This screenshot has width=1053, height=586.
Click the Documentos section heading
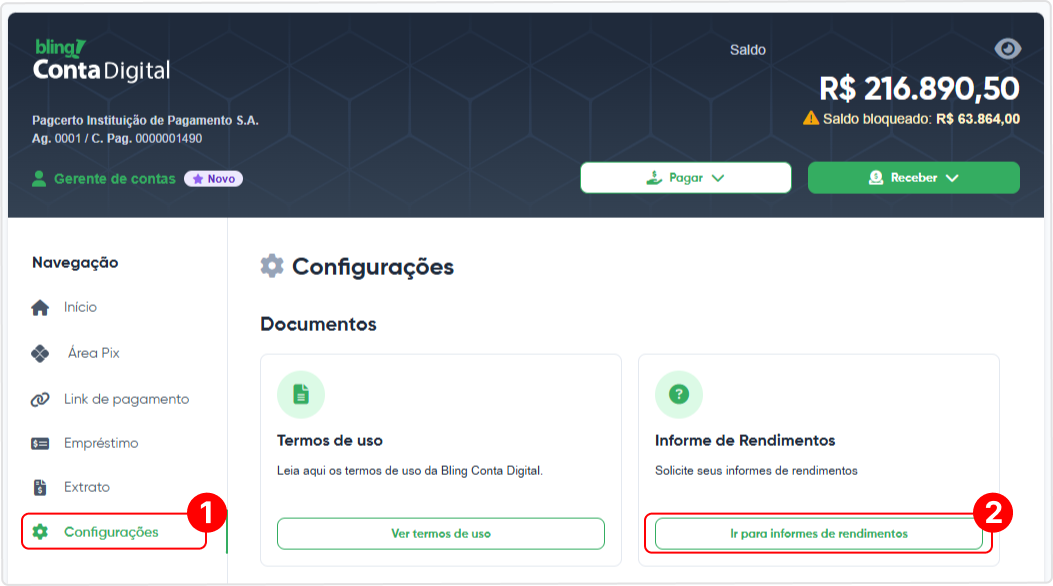pos(318,324)
